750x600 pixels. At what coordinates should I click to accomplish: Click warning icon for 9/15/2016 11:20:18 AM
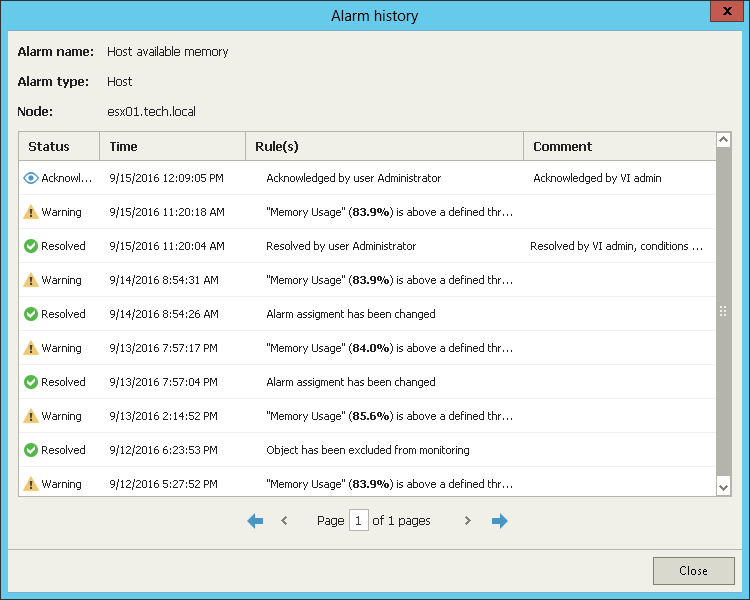(31, 212)
